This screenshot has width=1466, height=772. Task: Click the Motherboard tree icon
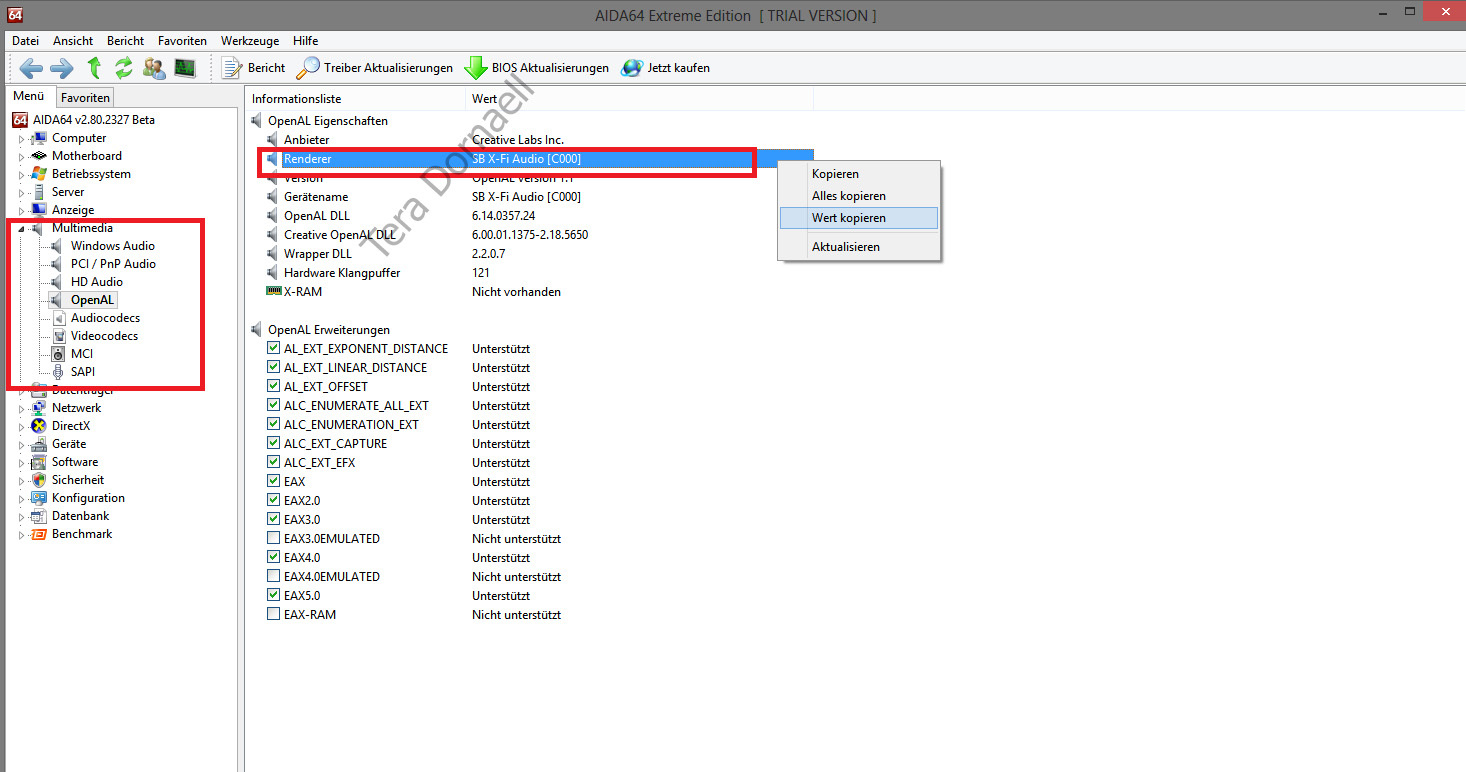click(39, 156)
